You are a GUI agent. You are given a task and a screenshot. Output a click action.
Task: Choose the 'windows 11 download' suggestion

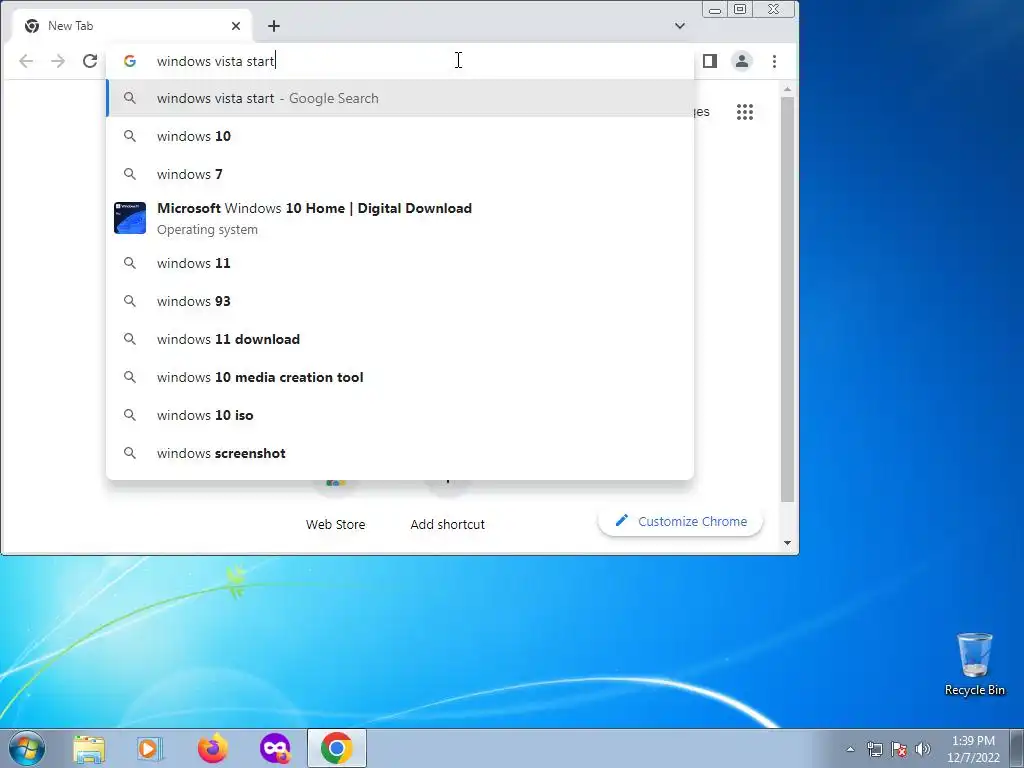[x=400, y=339]
